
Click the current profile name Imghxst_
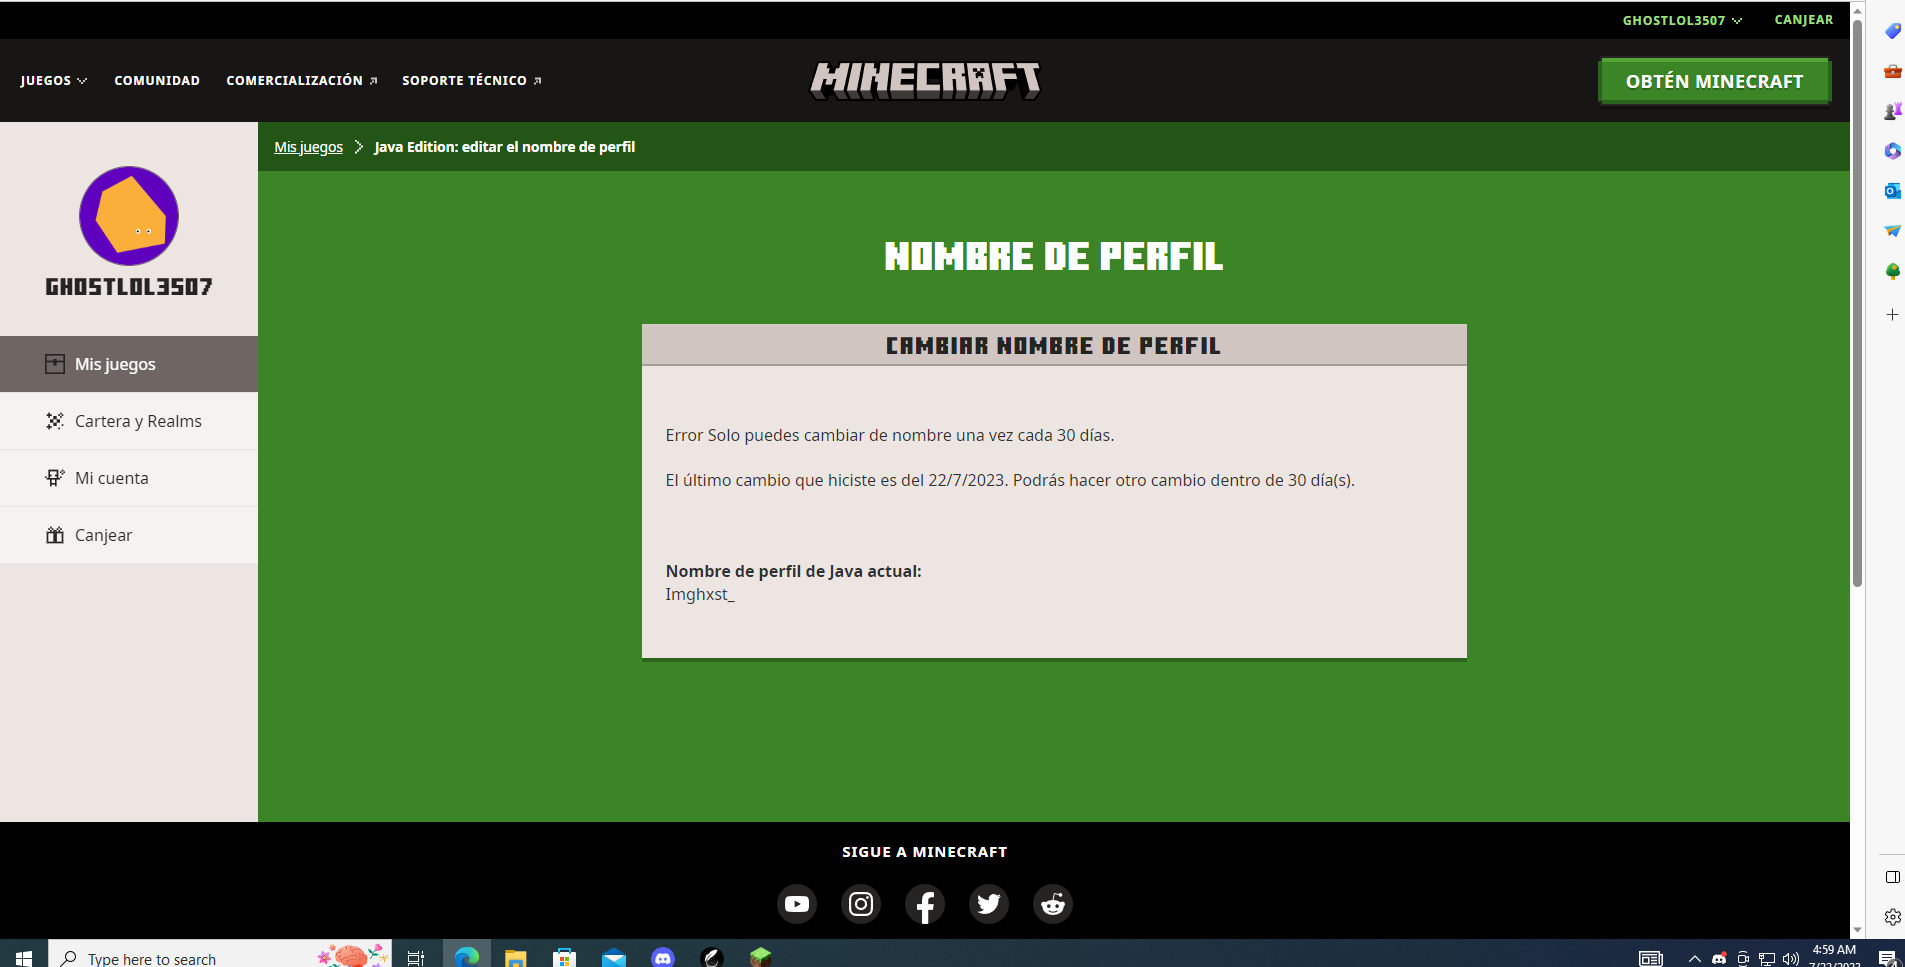point(700,594)
